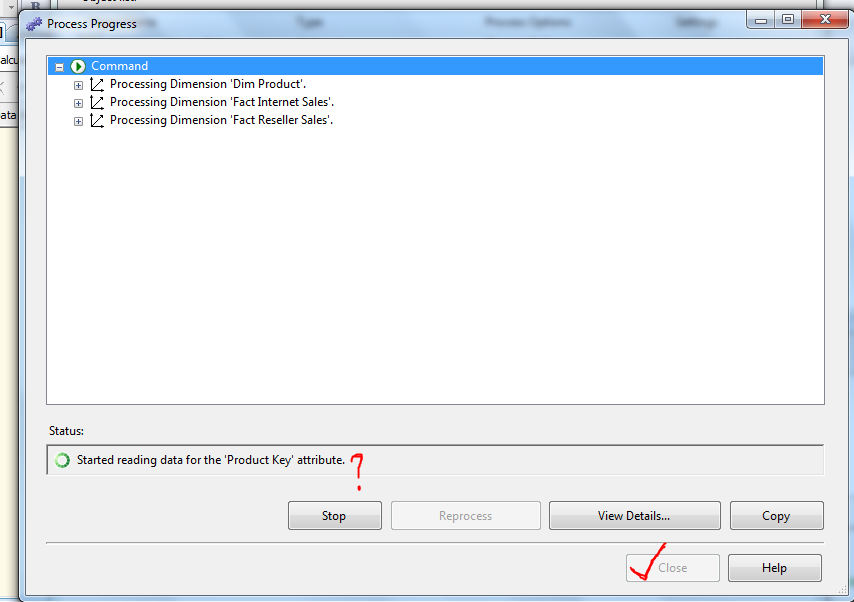The image size is (854, 602).
Task: Collapse the Command root node
Action: [x=59, y=67]
